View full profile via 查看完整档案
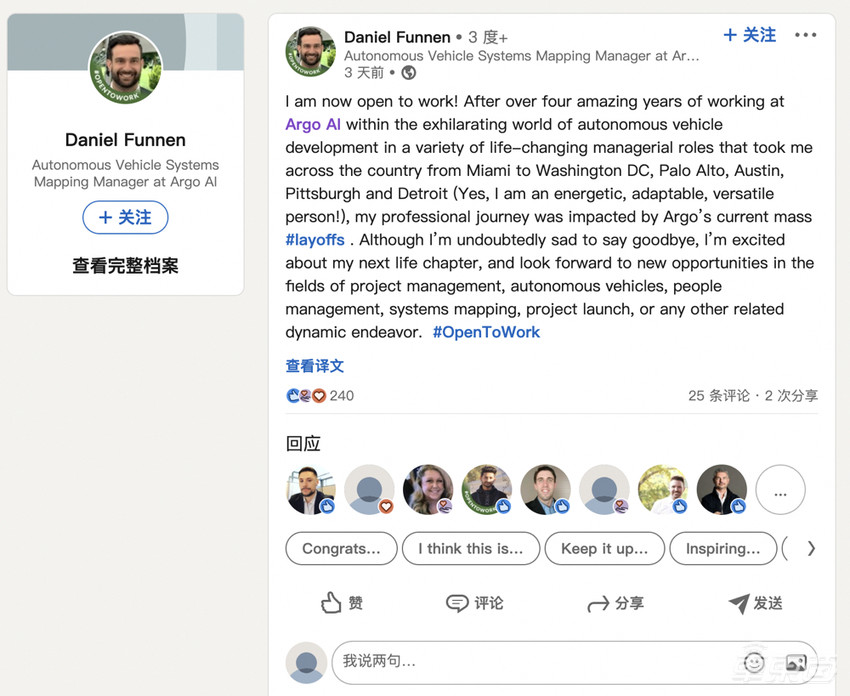 tap(125, 266)
